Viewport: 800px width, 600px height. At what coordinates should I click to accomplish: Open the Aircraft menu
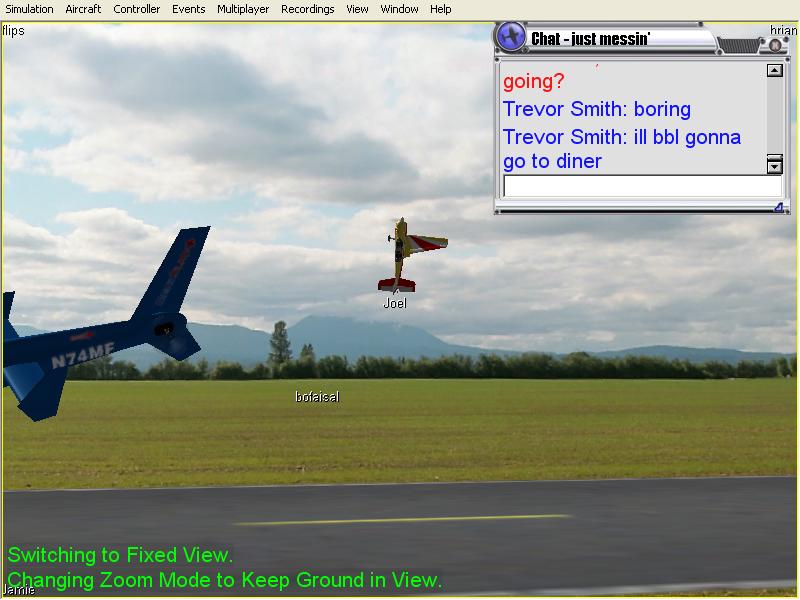click(x=83, y=9)
